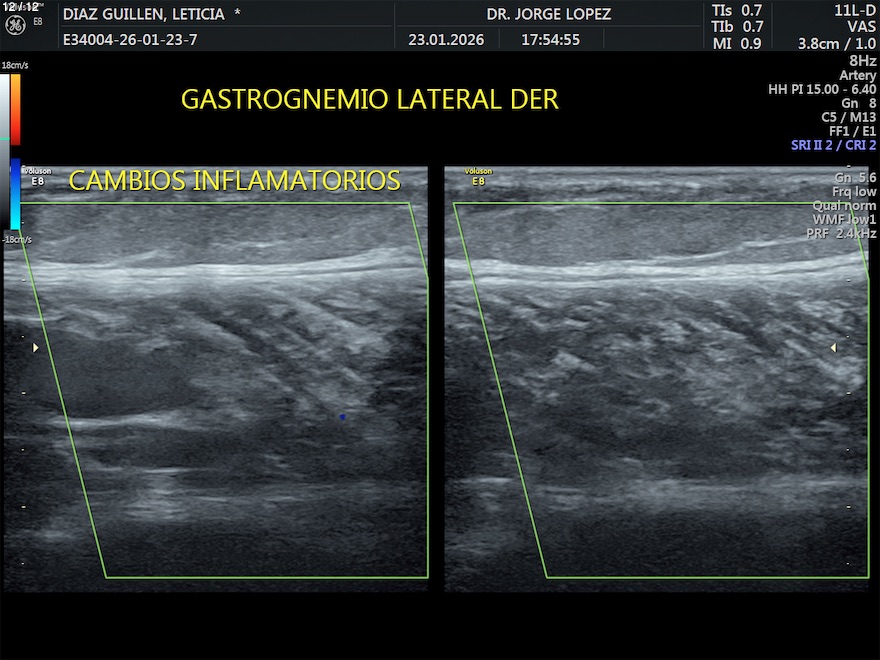
Task: Click the color Doppler velocity scale bar
Action: coord(15,152)
